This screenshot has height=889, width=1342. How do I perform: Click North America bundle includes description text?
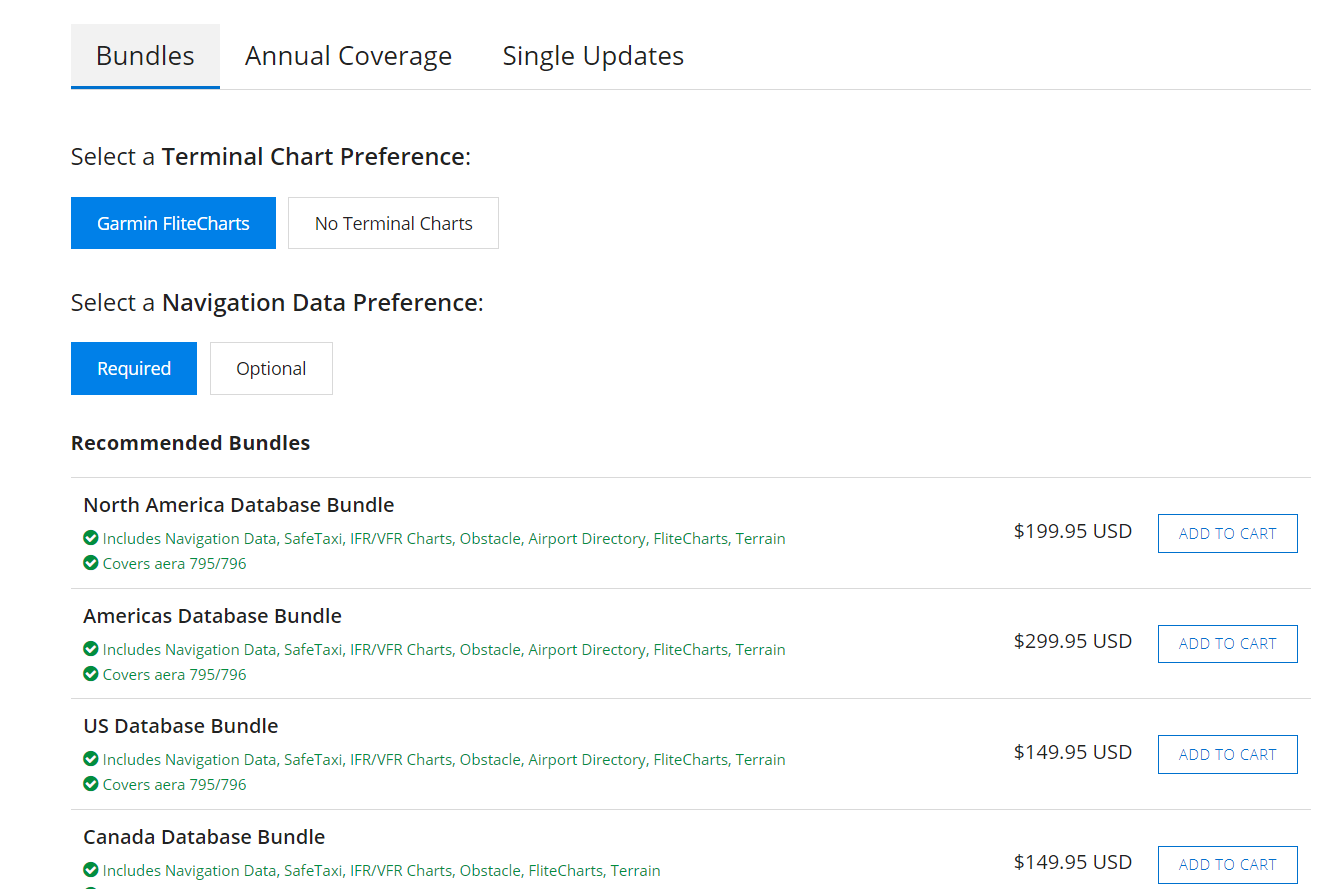pos(444,539)
